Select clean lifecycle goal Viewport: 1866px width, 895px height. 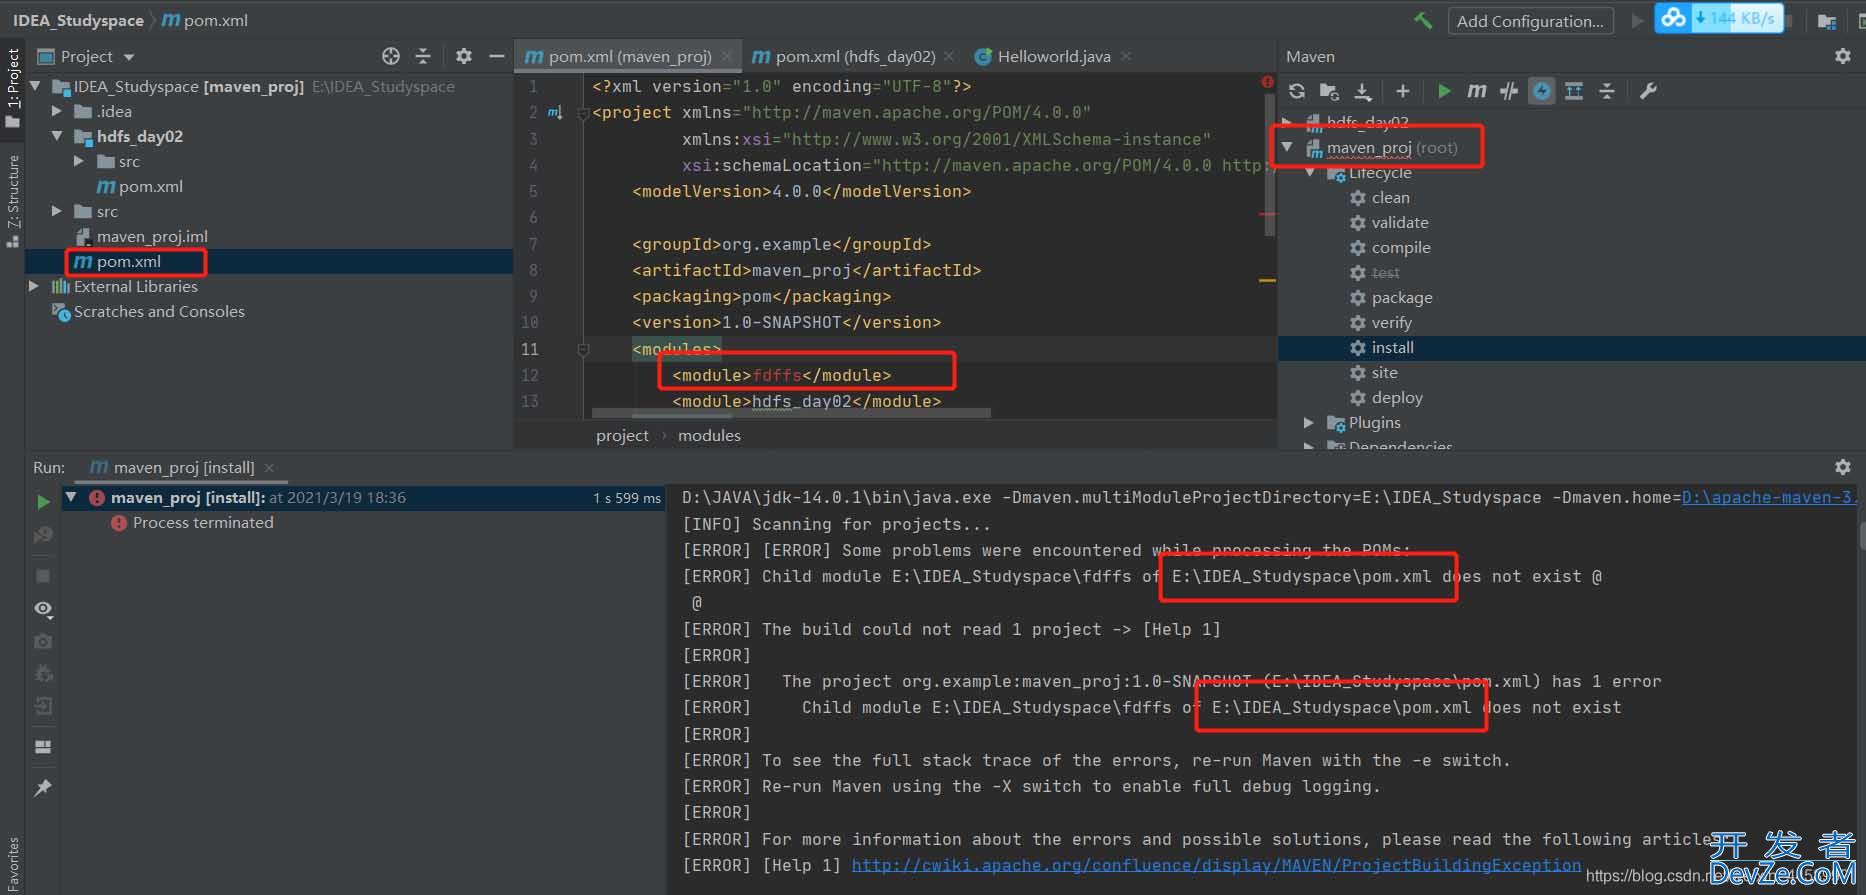(x=1390, y=198)
